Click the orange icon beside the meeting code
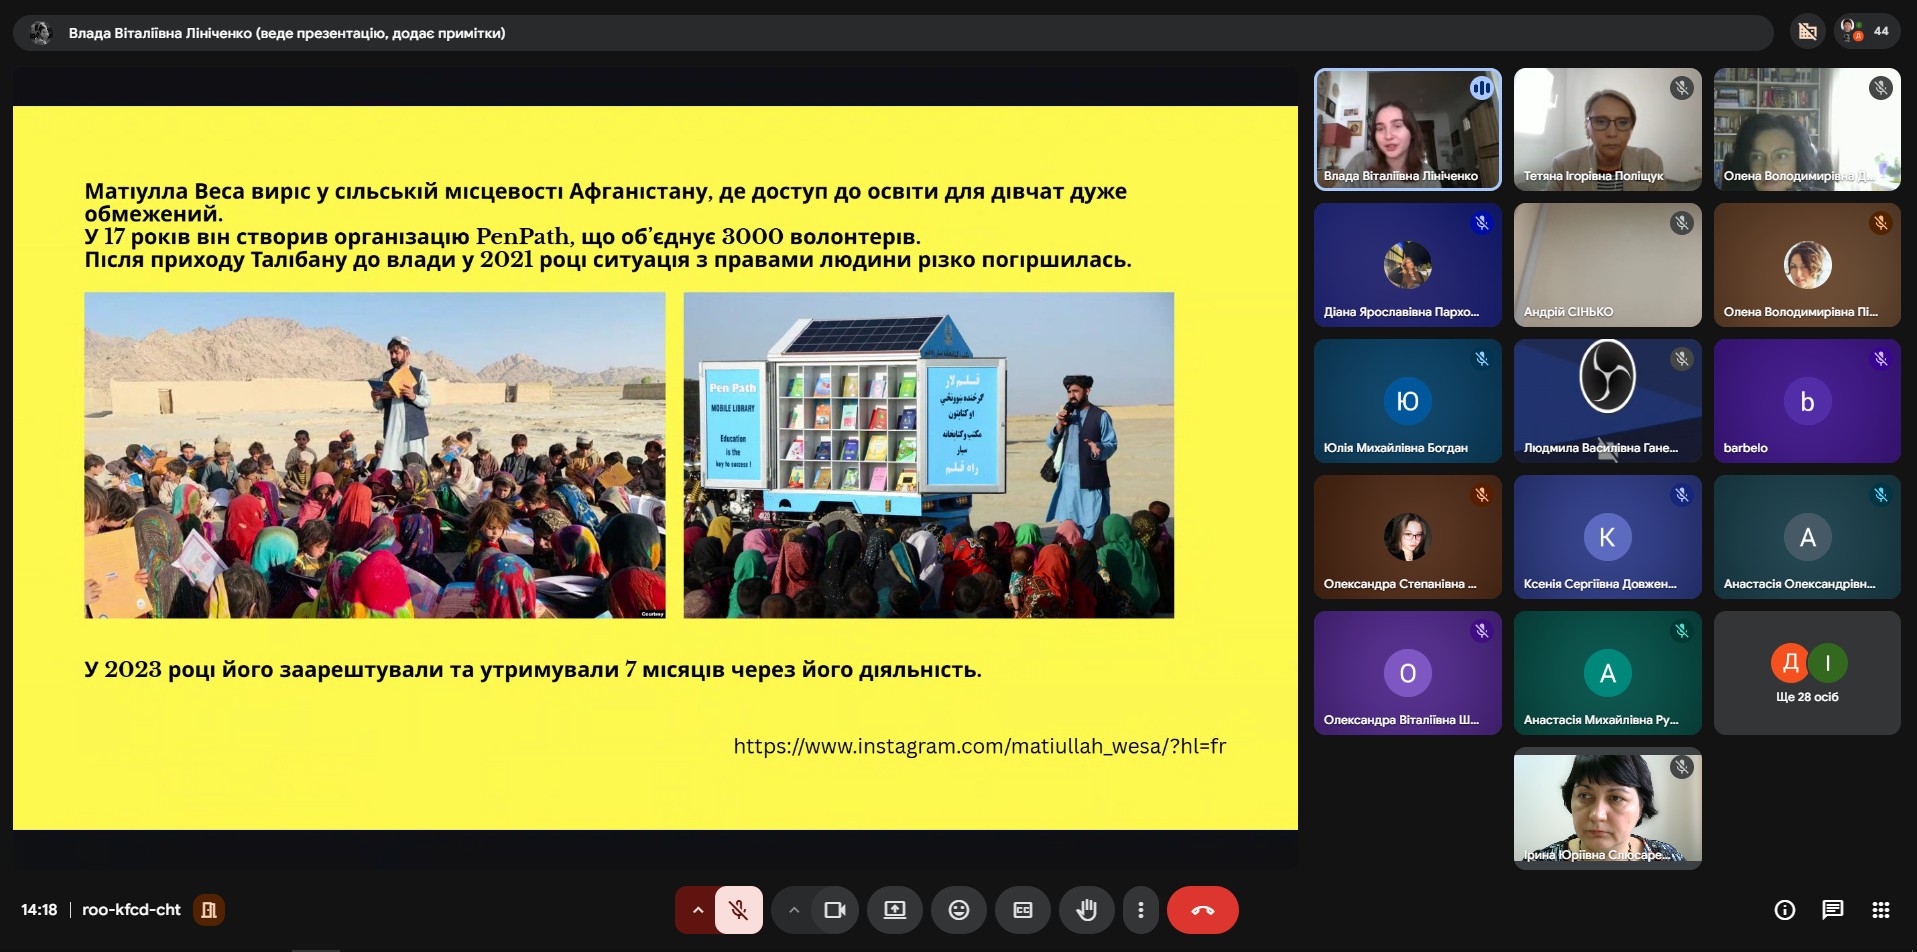This screenshot has height=952, width=1917. pos(209,910)
